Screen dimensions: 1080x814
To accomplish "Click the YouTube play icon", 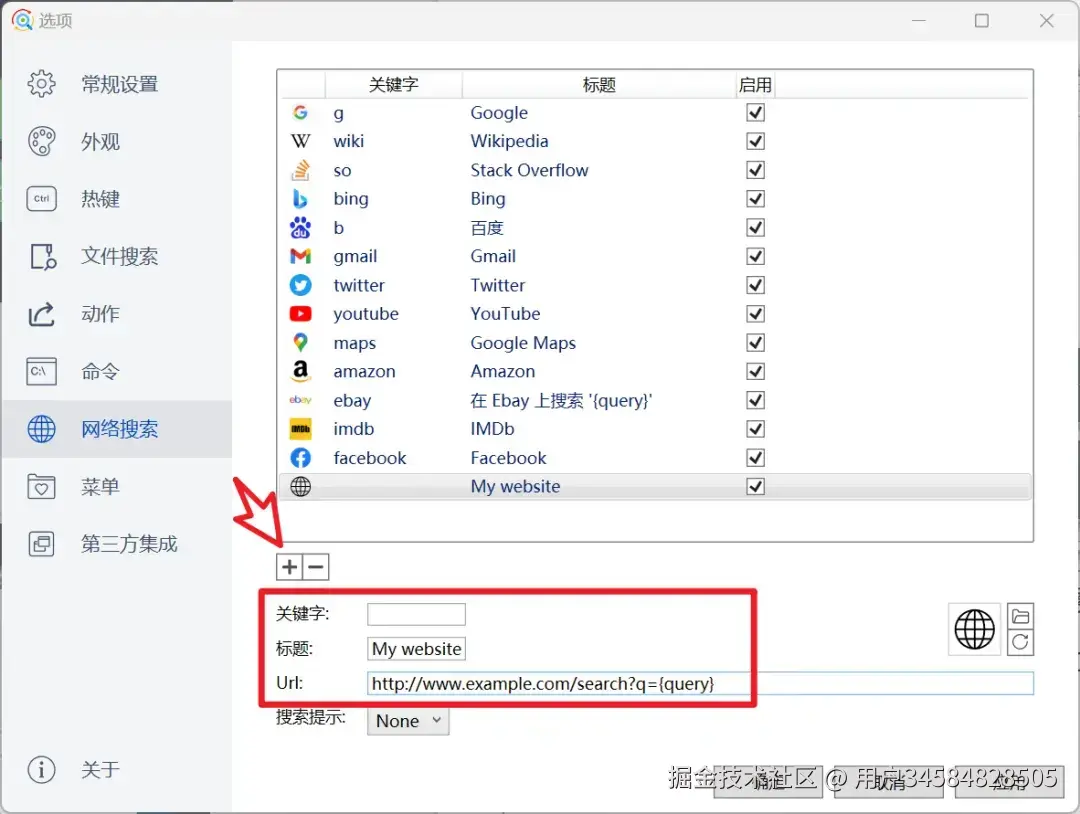I will pyautogui.click(x=300, y=314).
